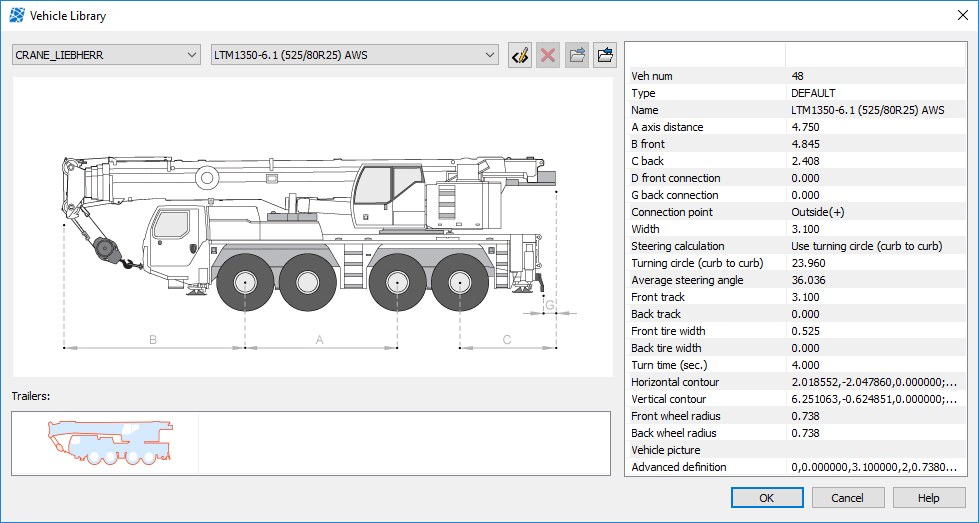
Task: Click the import folder icon with left arrow
Action: tap(605, 55)
